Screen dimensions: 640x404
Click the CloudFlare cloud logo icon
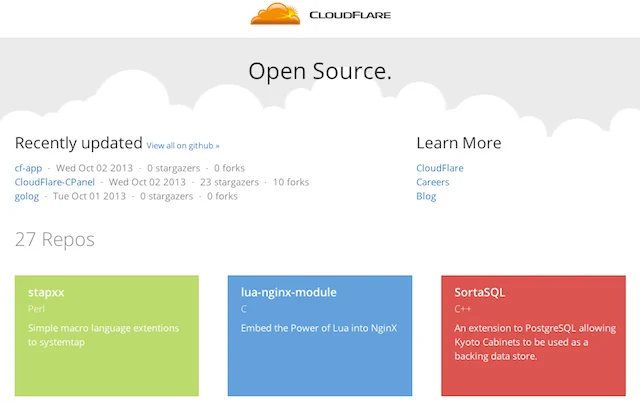click(x=276, y=13)
